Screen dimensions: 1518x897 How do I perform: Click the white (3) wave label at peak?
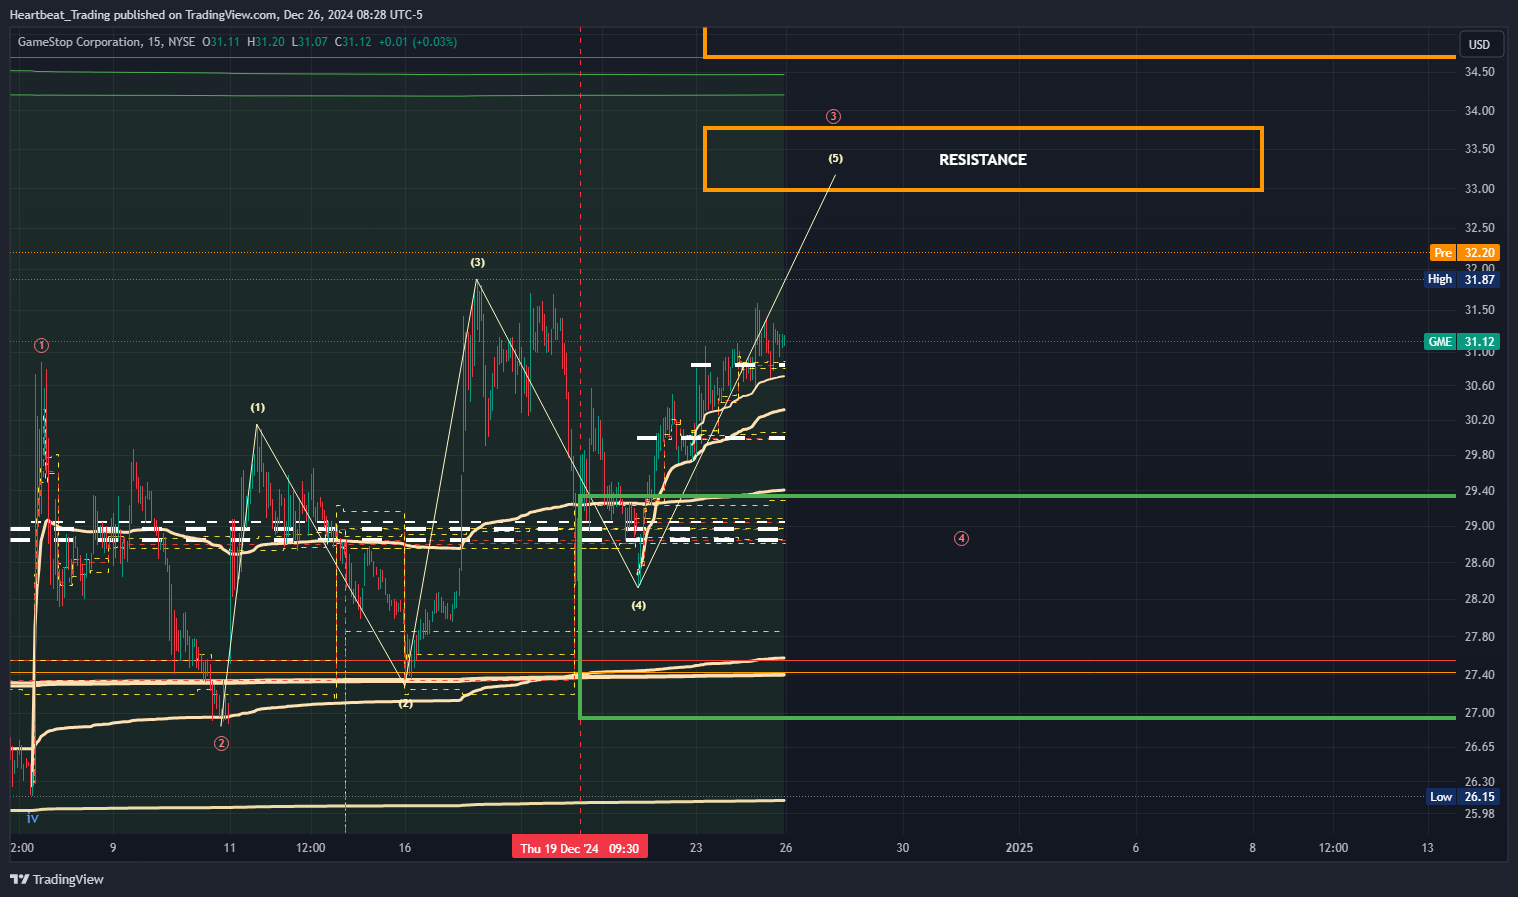(x=478, y=262)
